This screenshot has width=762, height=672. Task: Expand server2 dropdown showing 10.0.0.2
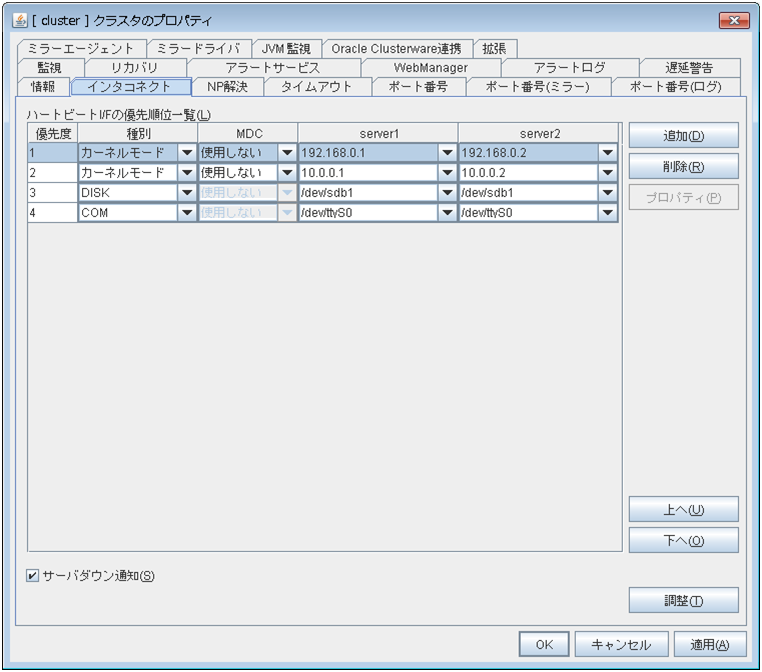click(607, 173)
